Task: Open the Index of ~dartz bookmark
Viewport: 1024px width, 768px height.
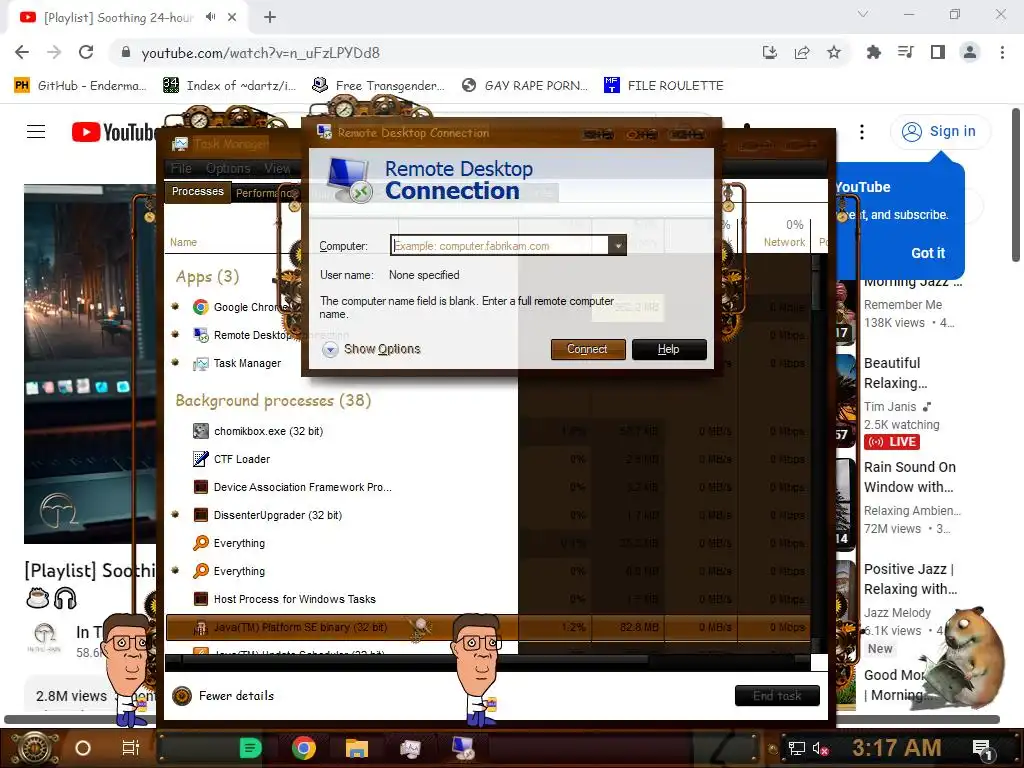Action: coord(229,86)
